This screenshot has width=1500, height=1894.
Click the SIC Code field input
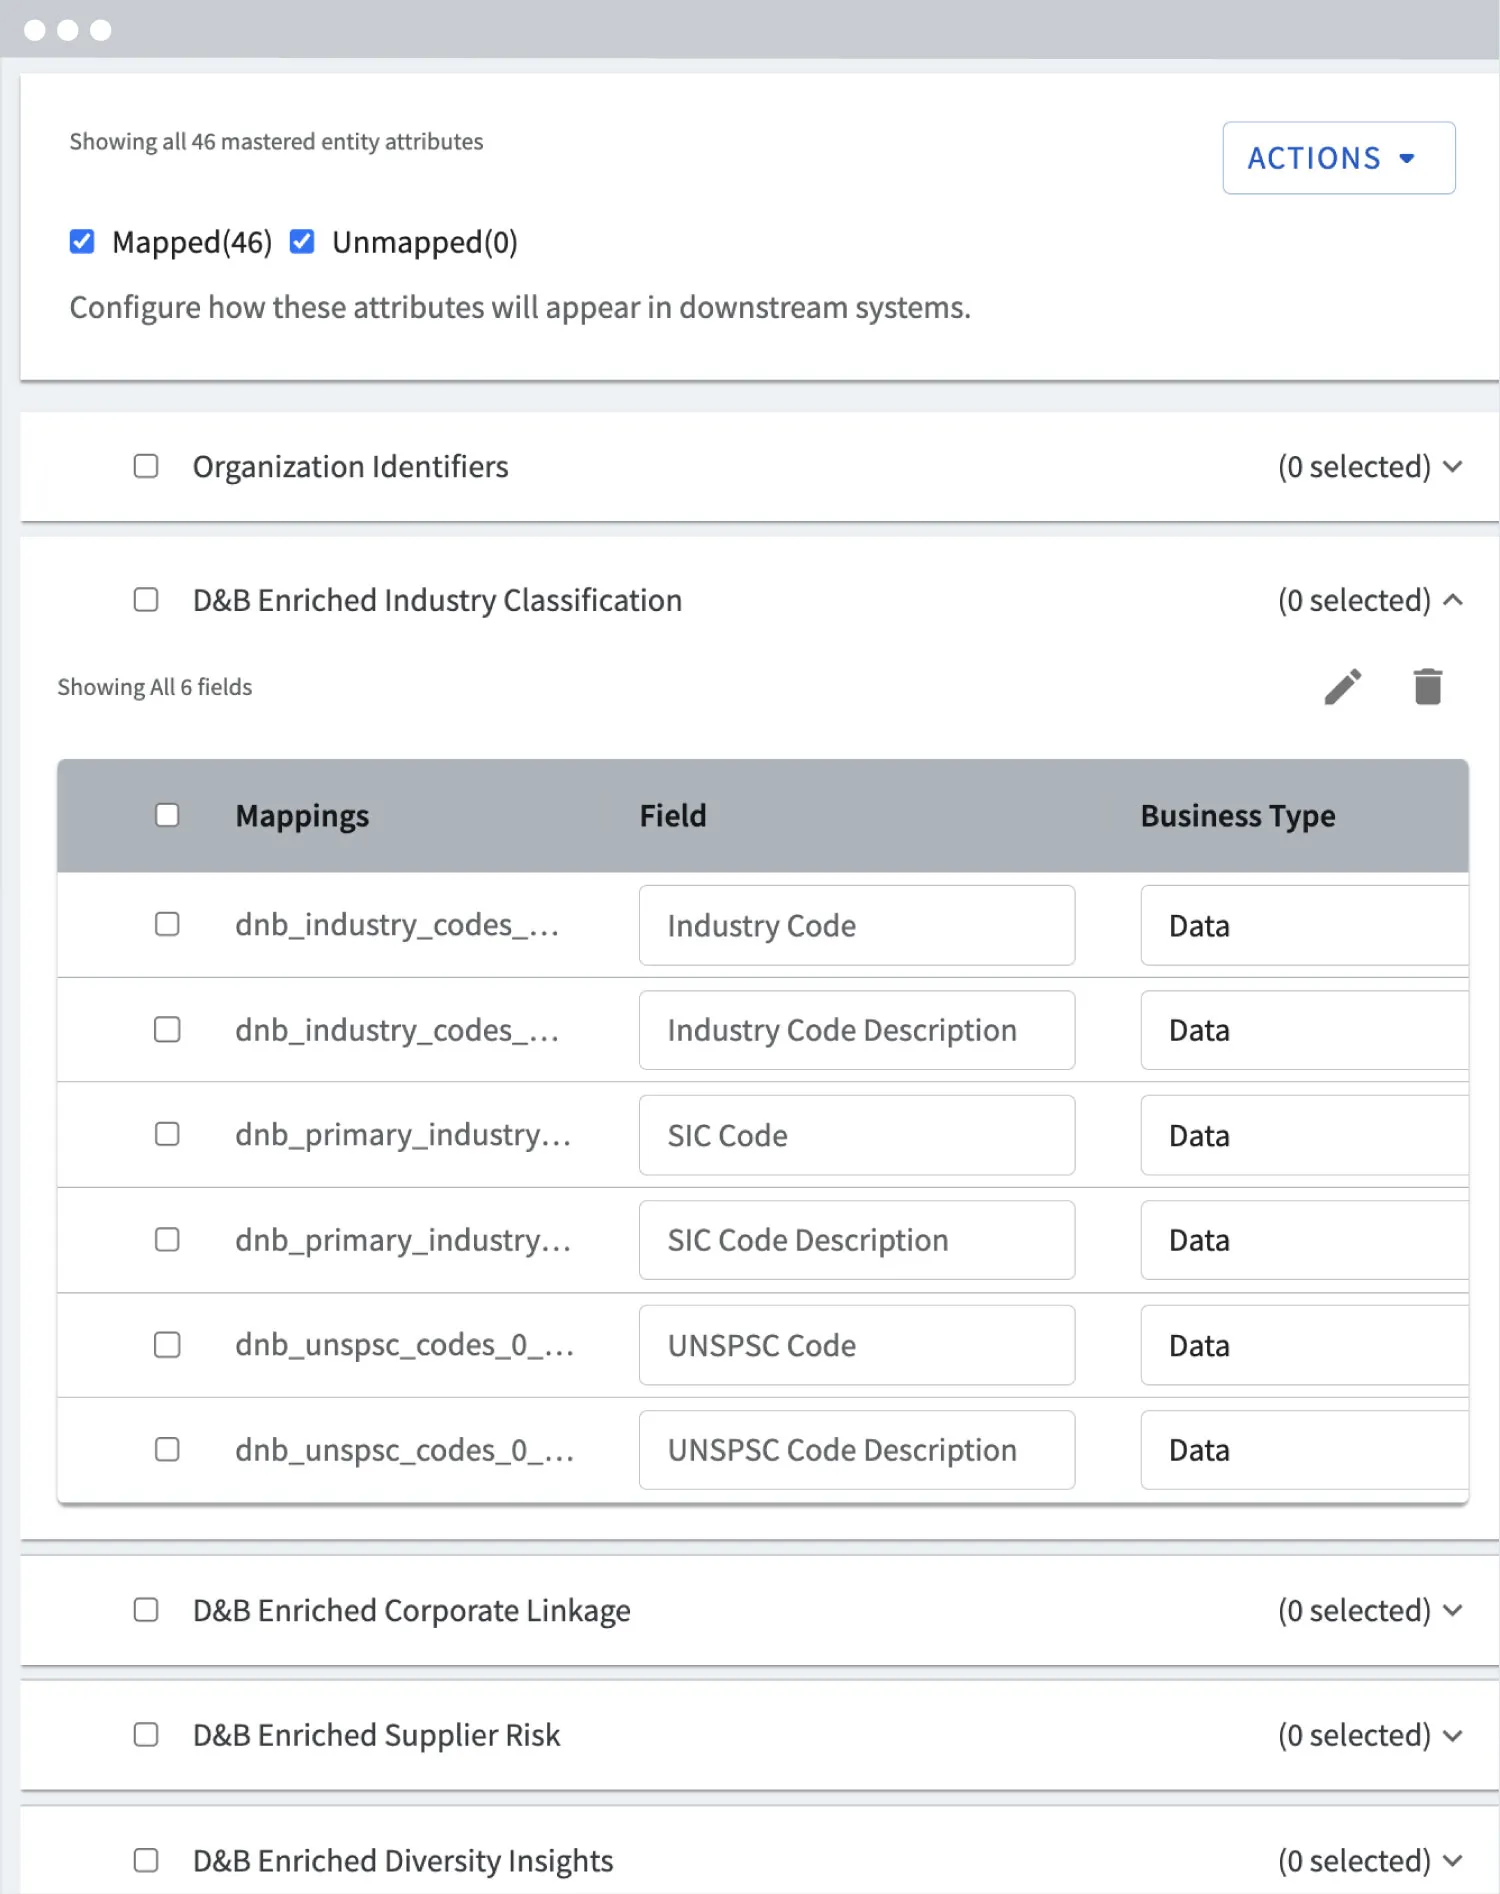click(x=857, y=1135)
